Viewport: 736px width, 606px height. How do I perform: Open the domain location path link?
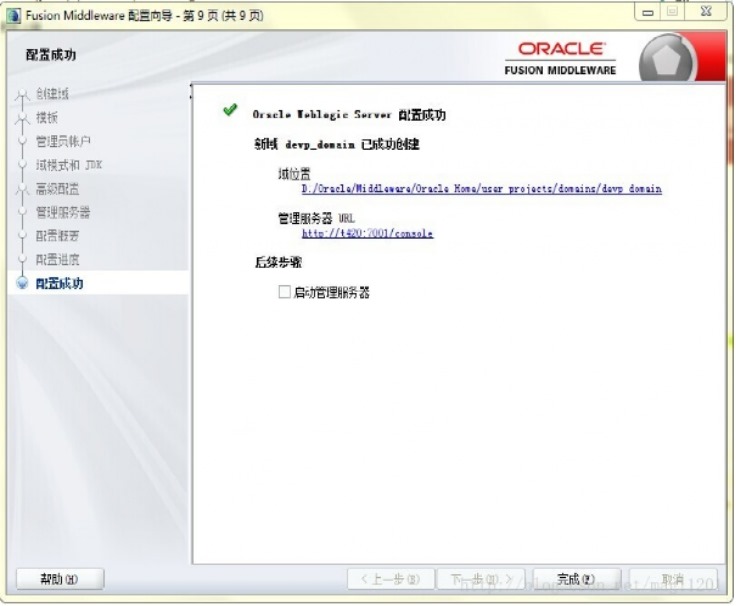tap(482, 189)
